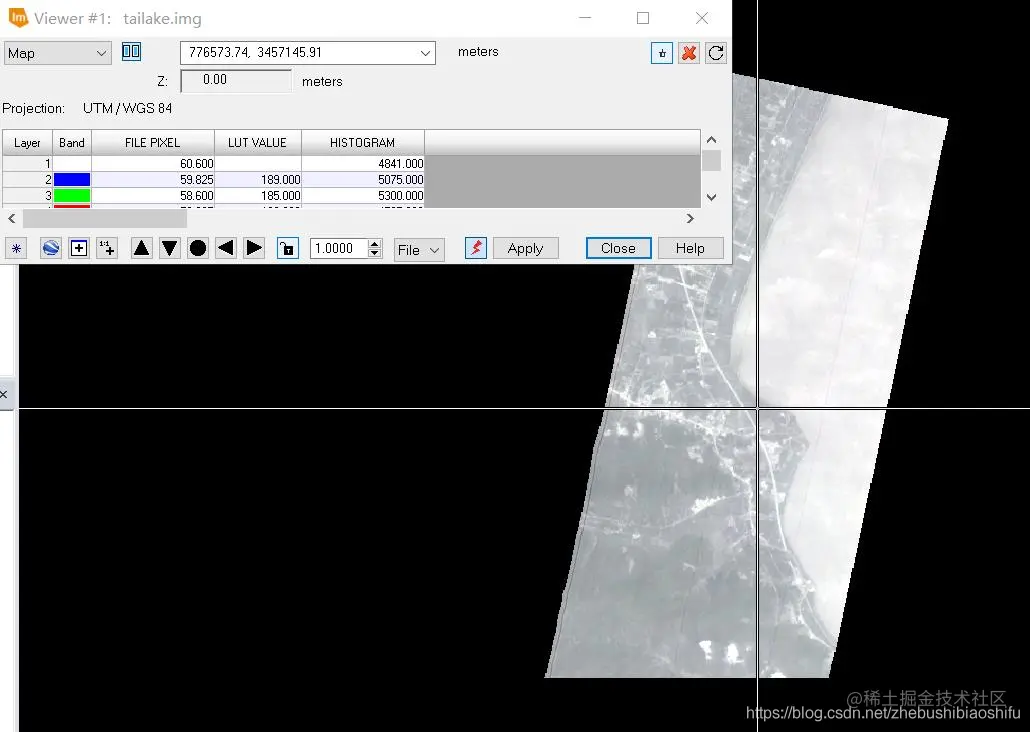Click the circular refresh arrow icon

point(716,53)
